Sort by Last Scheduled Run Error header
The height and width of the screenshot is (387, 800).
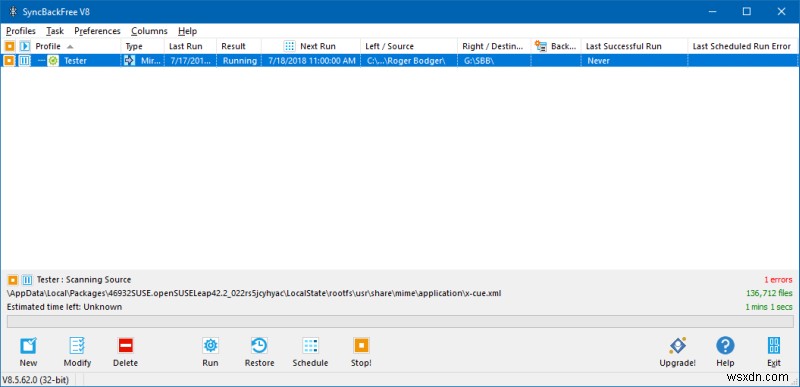(x=741, y=46)
